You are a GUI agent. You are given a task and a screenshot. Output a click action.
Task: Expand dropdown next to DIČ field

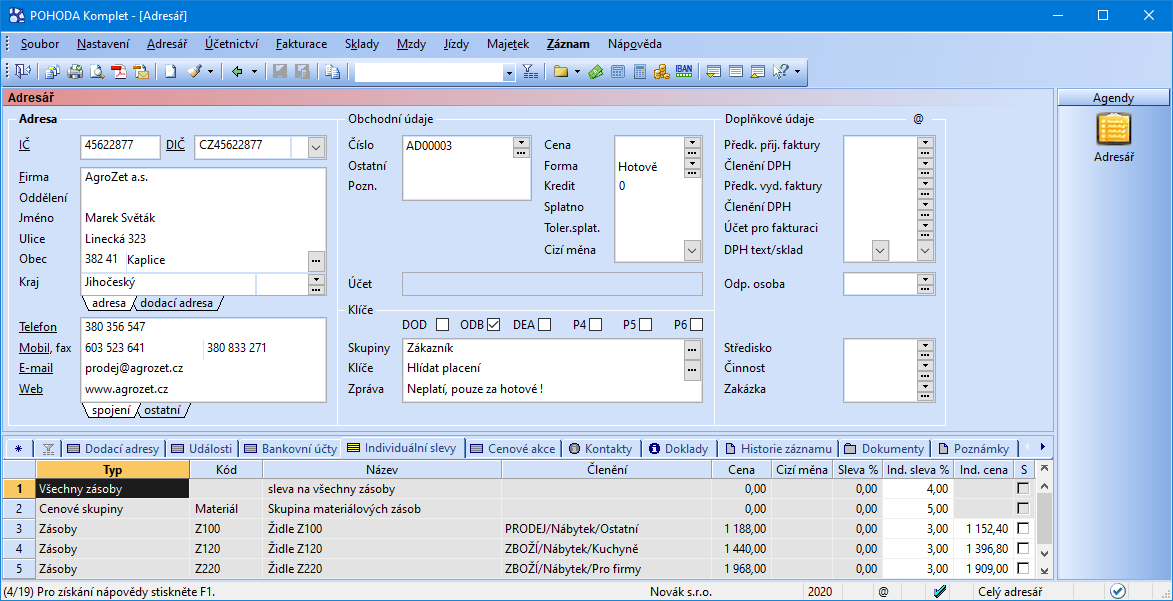pyautogui.click(x=318, y=148)
